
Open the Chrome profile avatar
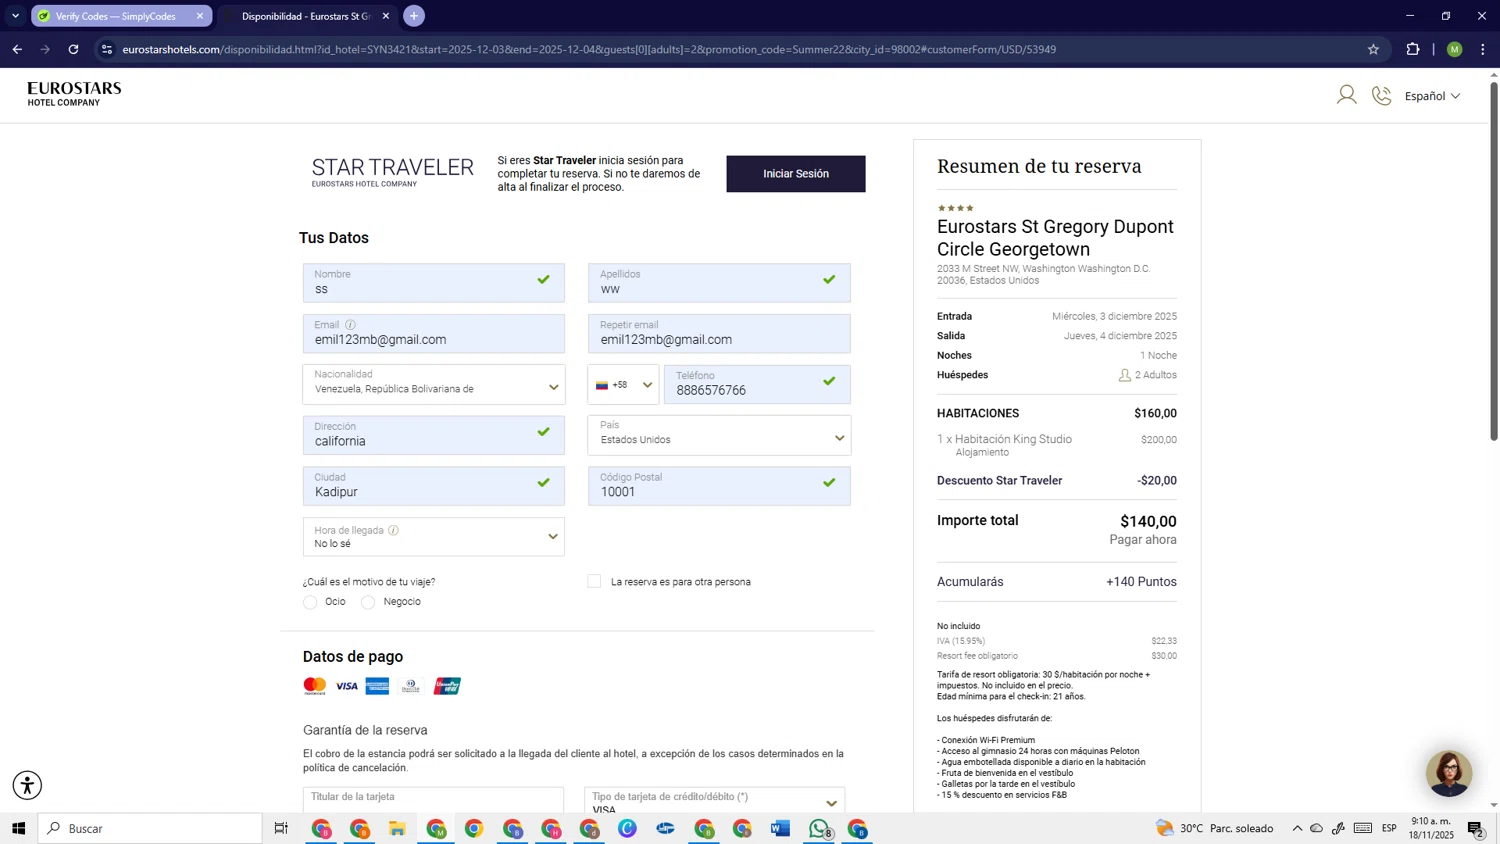(1454, 49)
